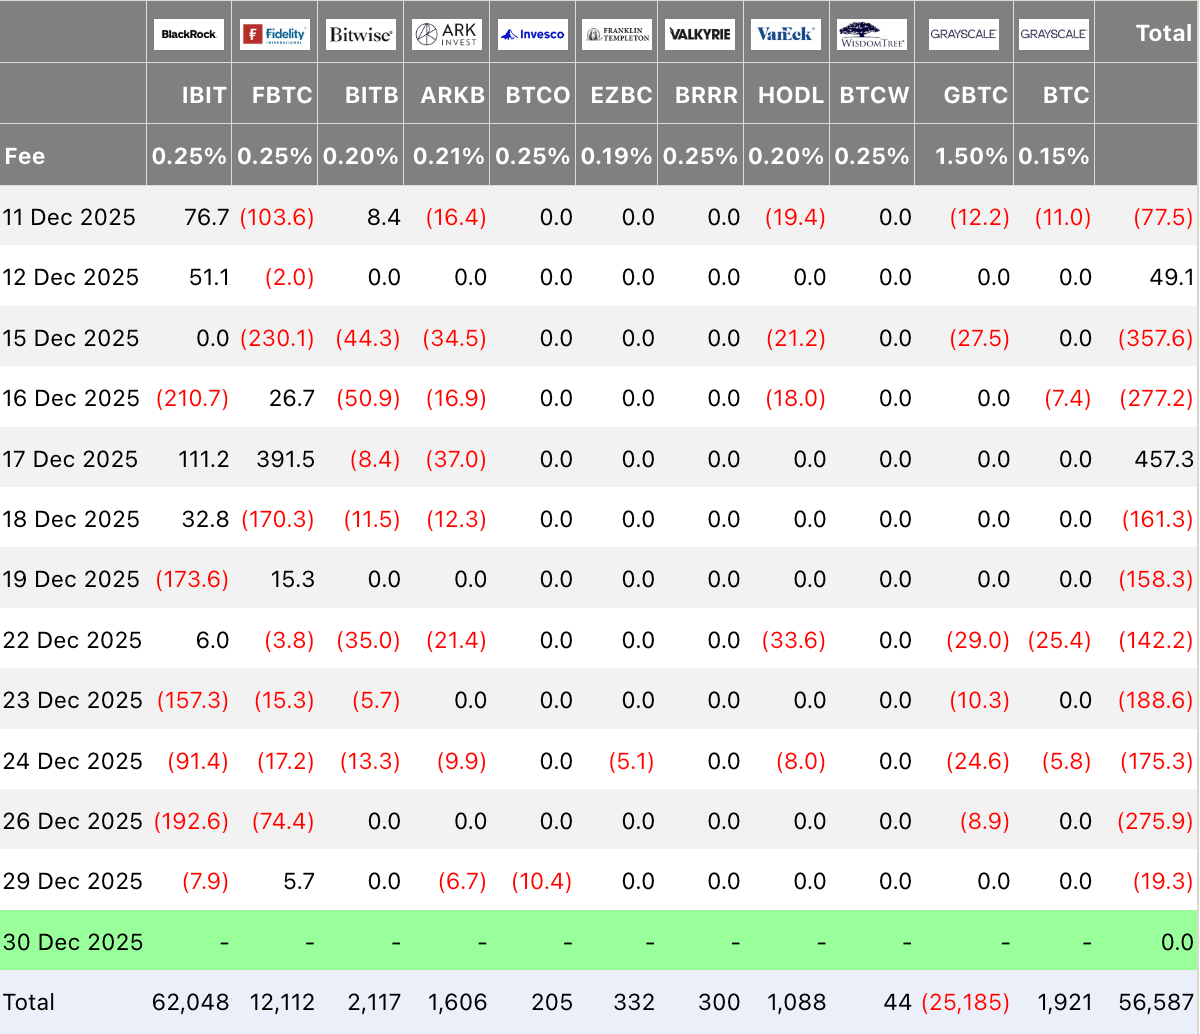Select the 16 Dec 2025 date row
Image resolution: width=1200 pixels, height=1034 pixels.
(600, 398)
